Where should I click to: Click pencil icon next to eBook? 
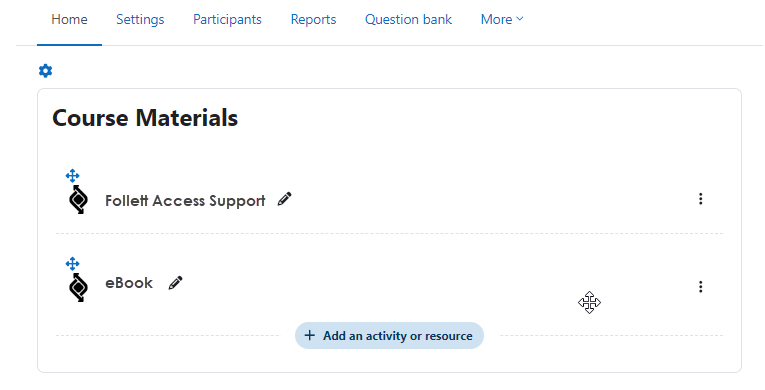(x=176, y=283)
